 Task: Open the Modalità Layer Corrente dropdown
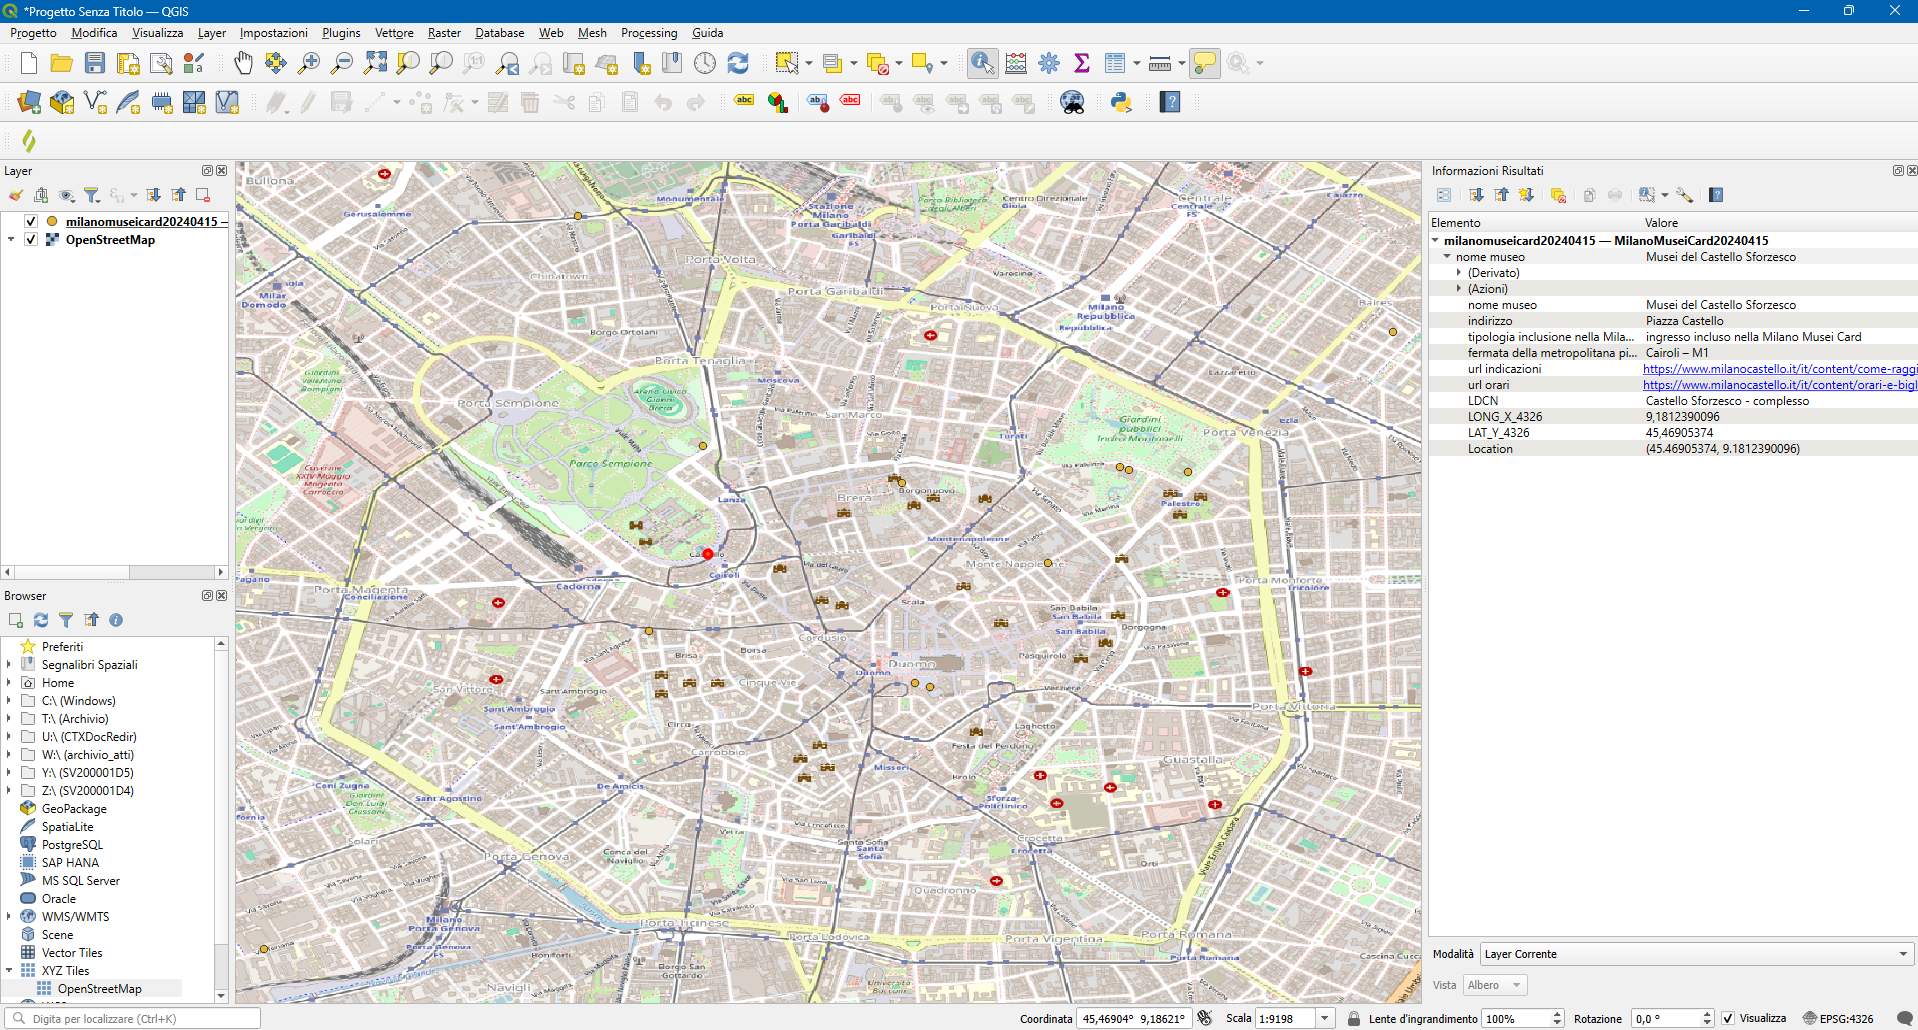tap(1696, 954)
